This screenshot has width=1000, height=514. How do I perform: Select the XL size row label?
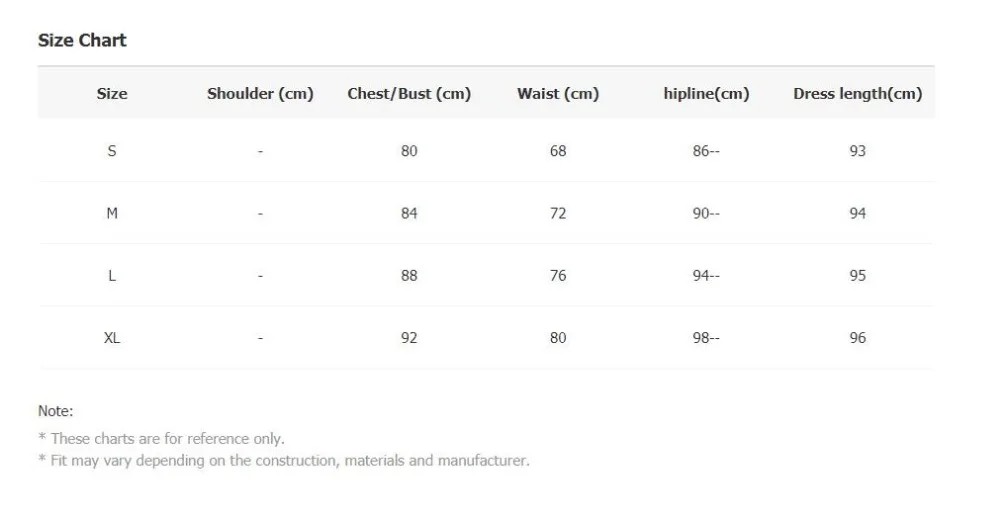pyautogui.click(x=112, y=338)
